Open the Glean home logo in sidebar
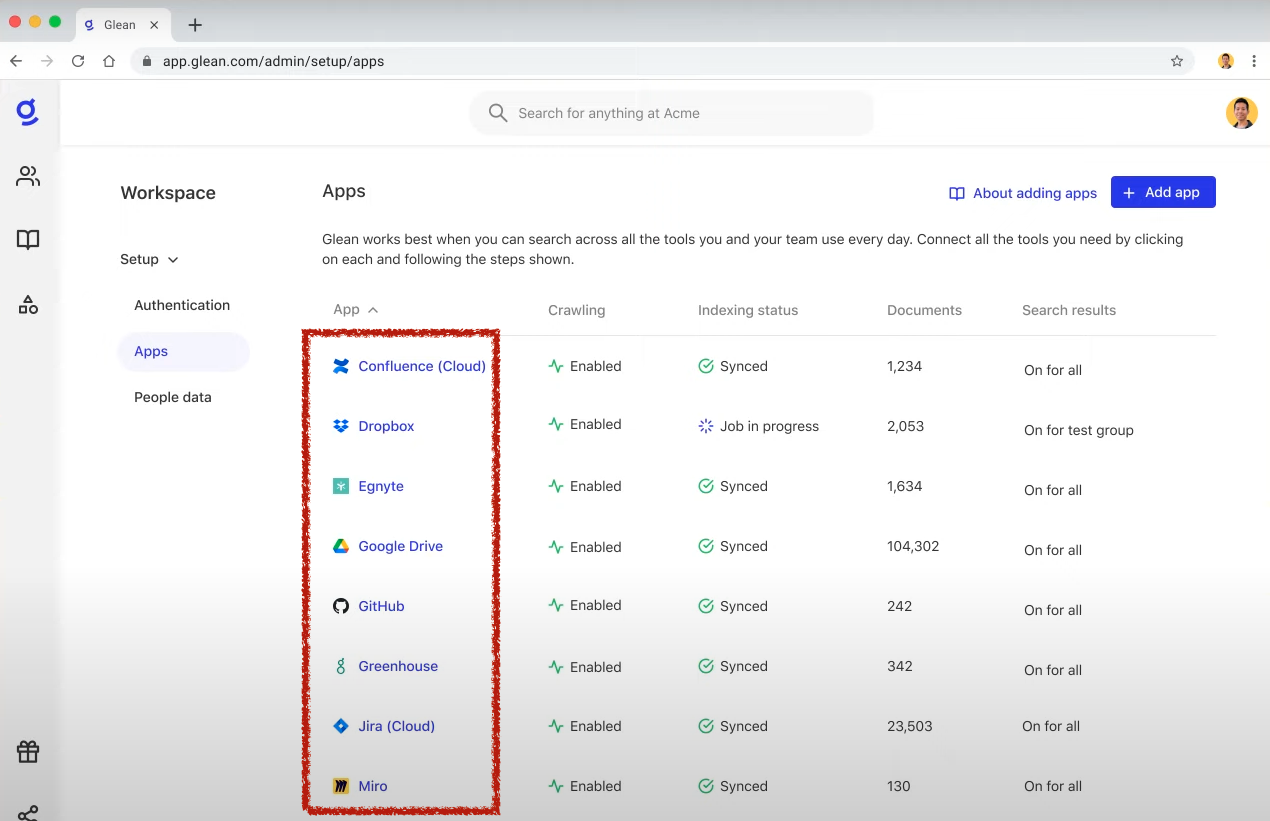This screenshot has height=821, width=1270. point(28,112)
